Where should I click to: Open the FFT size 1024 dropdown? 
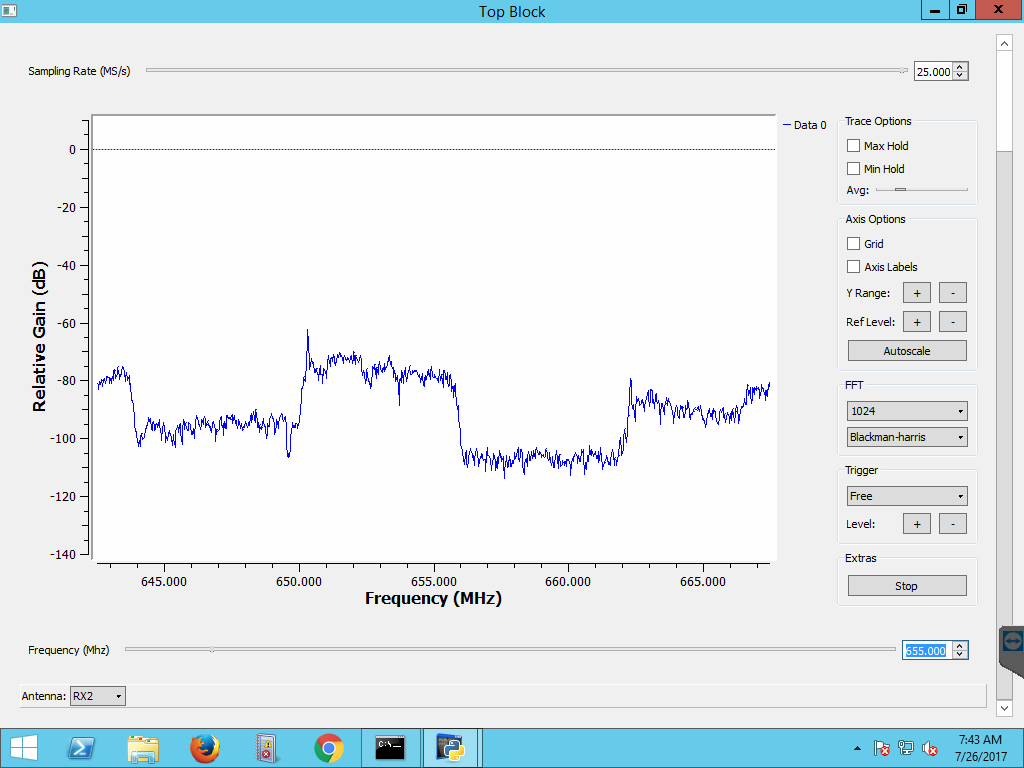click(x=907, y=411)
